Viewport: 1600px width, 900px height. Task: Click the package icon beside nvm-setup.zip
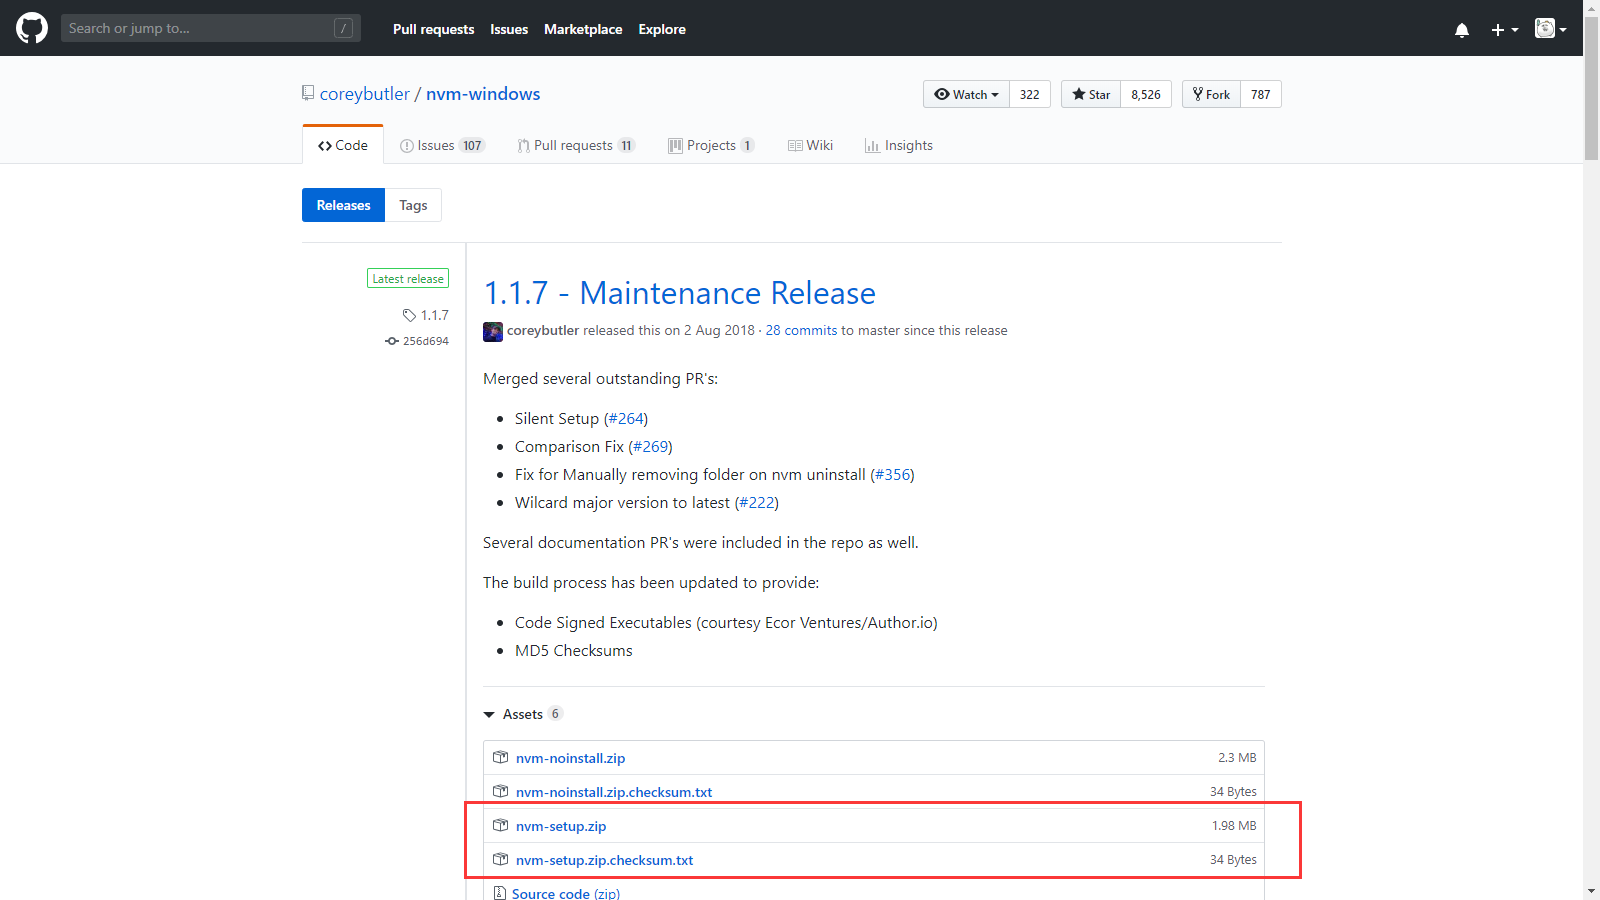click(501, 825)
